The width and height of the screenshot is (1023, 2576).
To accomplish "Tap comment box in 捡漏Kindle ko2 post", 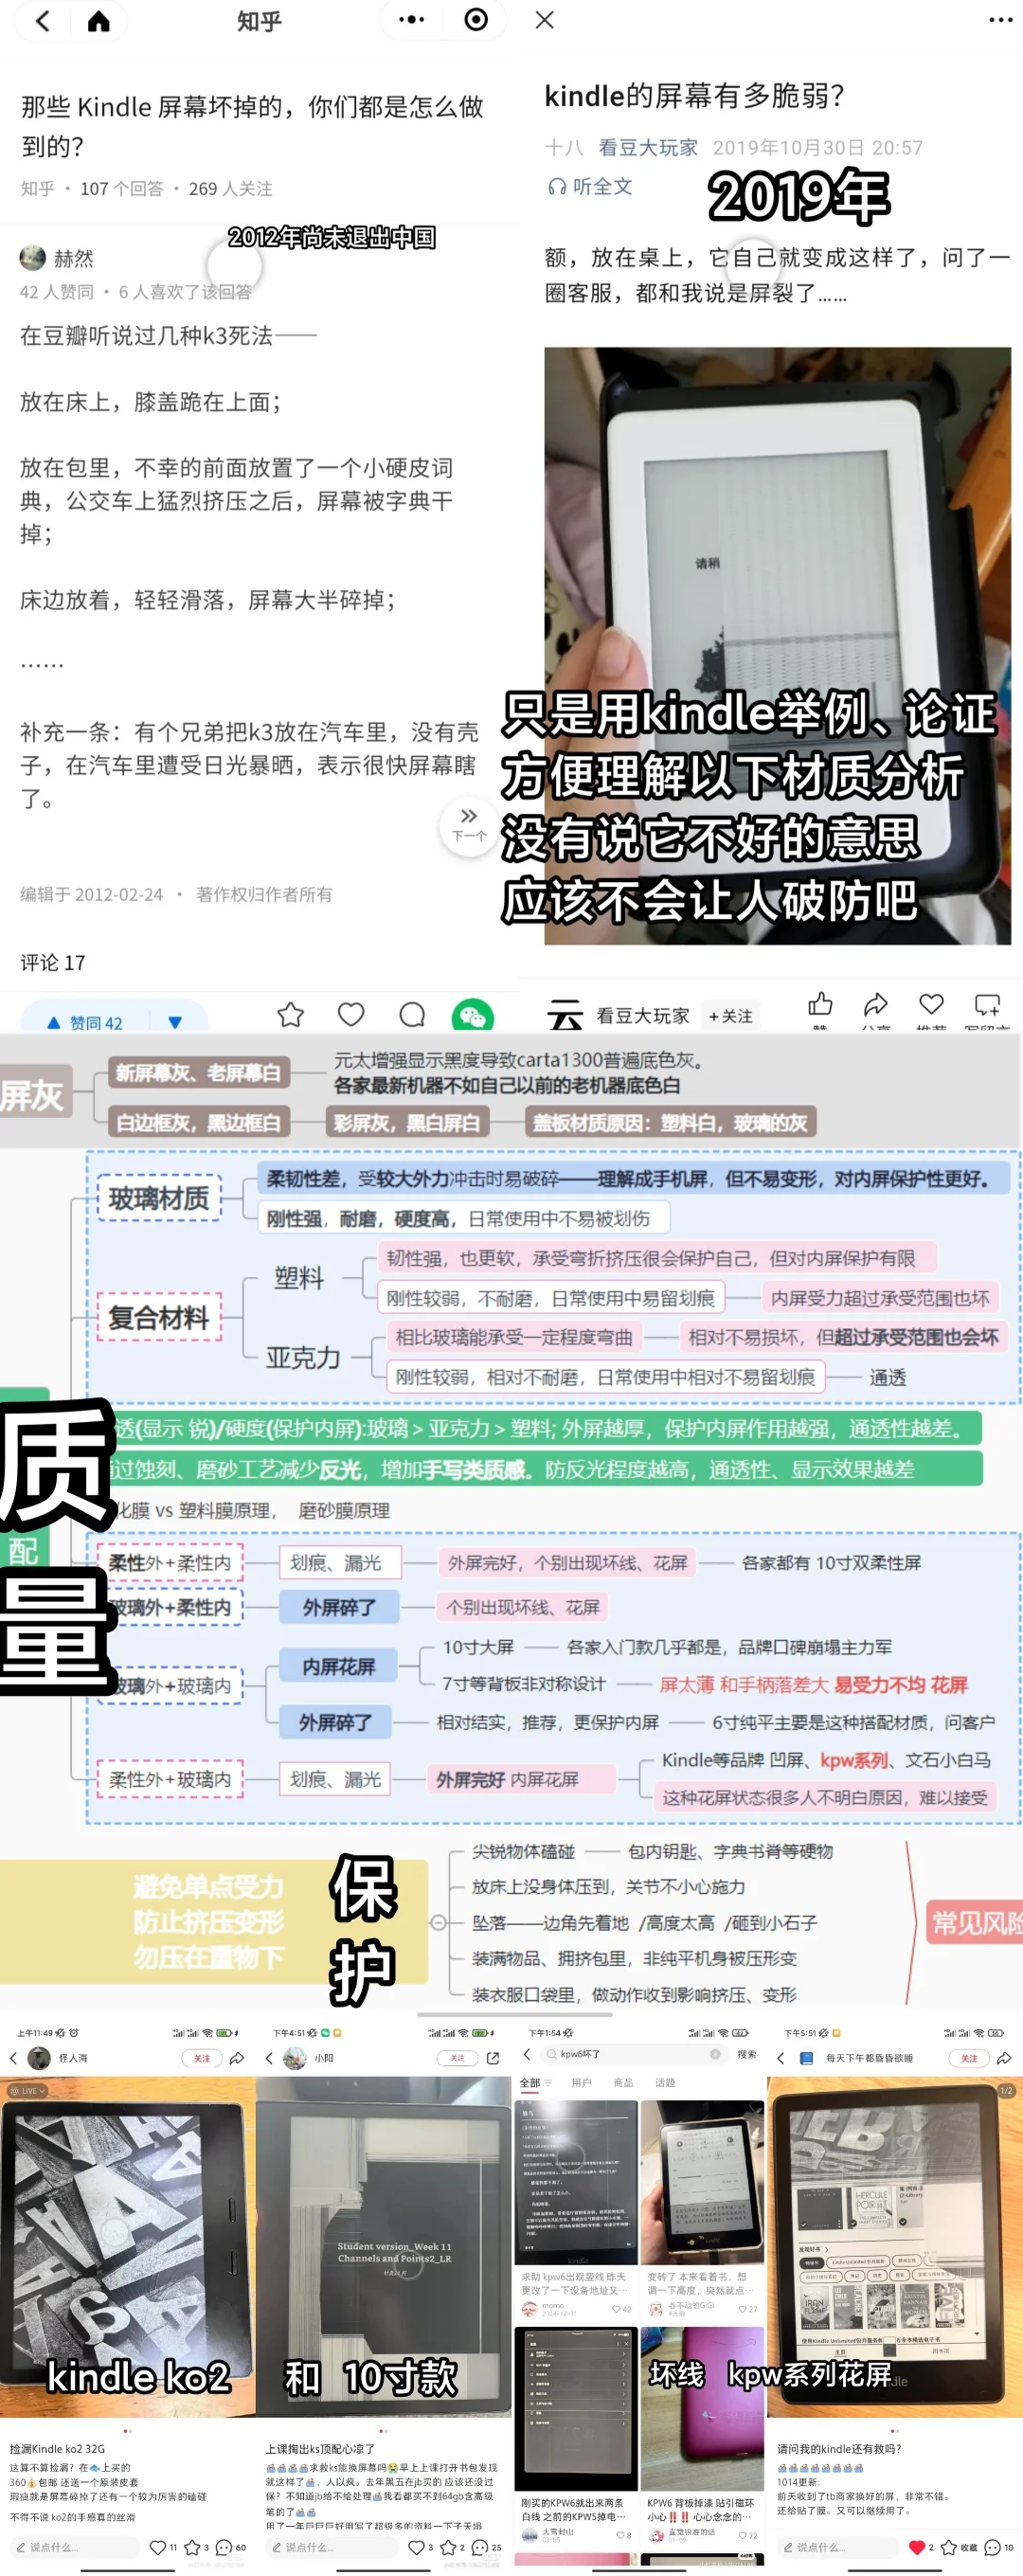I will pos(75,2547).
